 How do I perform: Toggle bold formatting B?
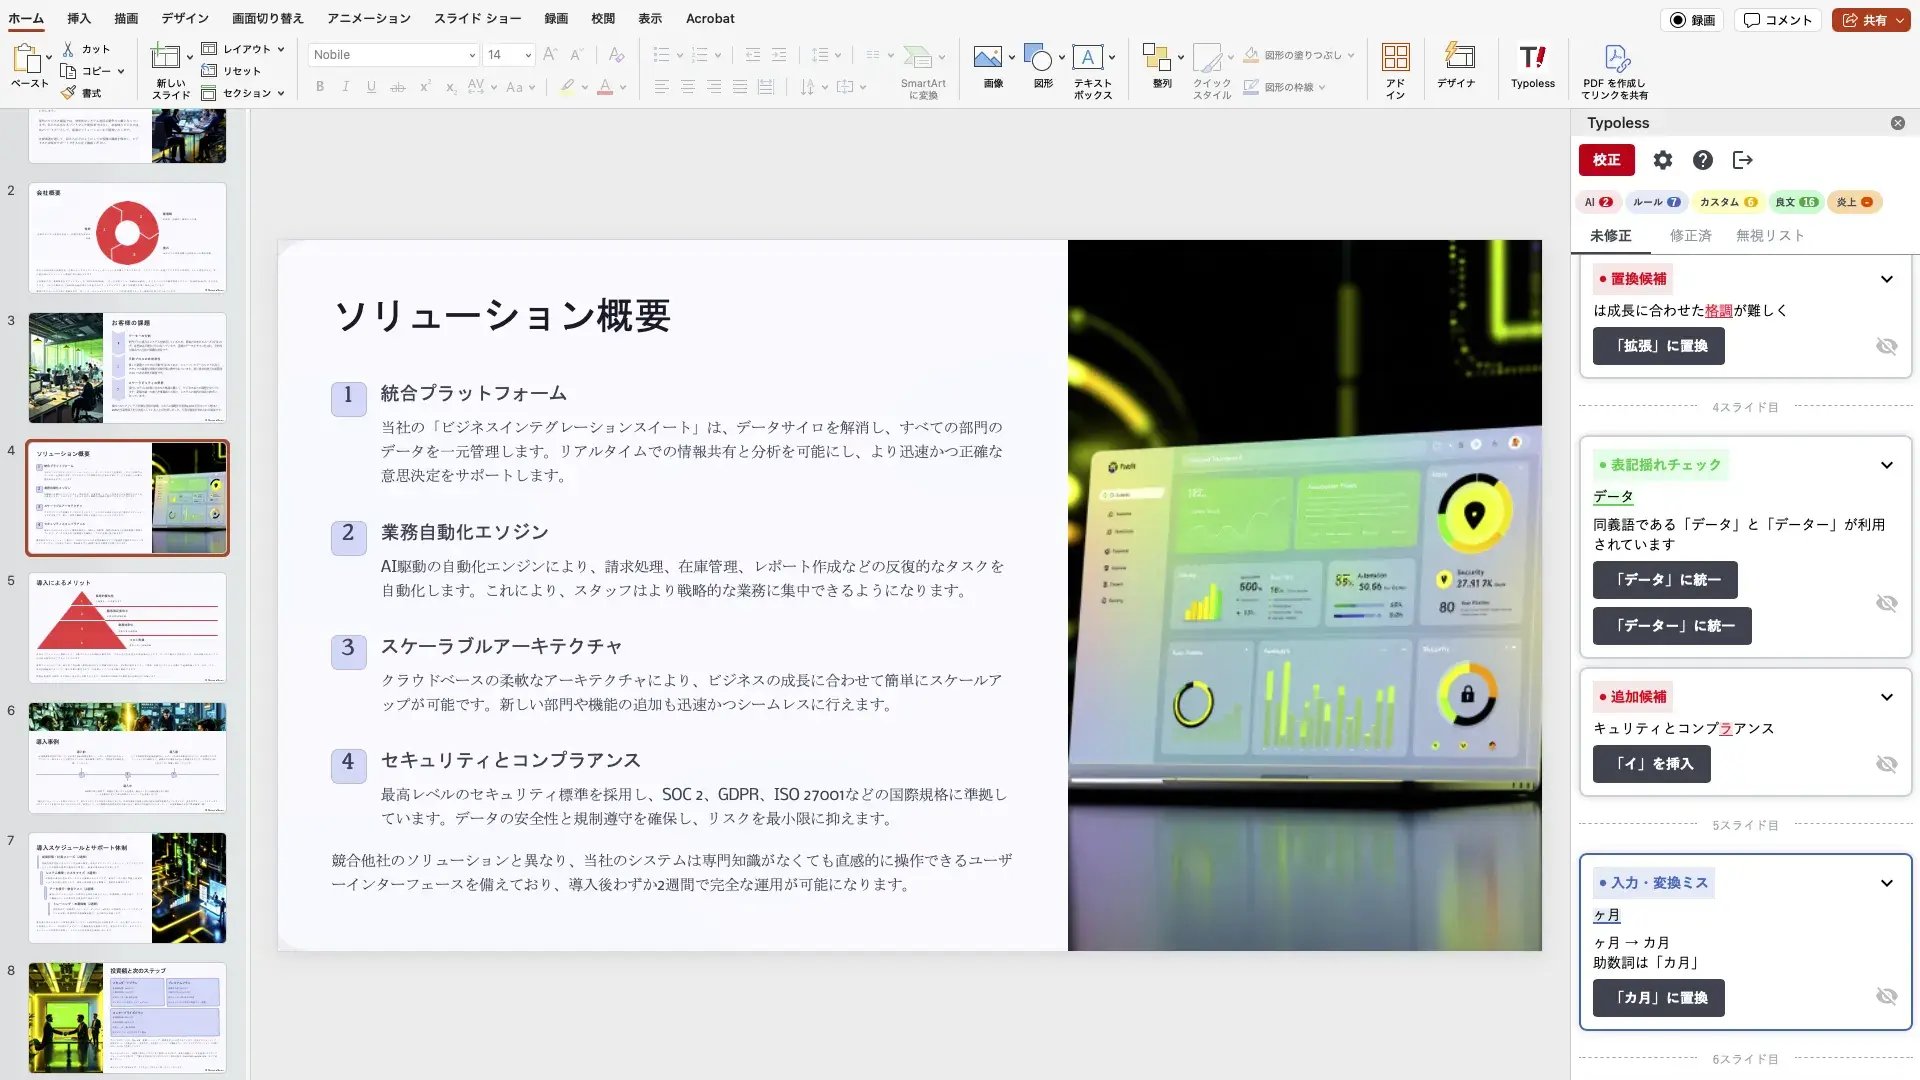[320, 87]
